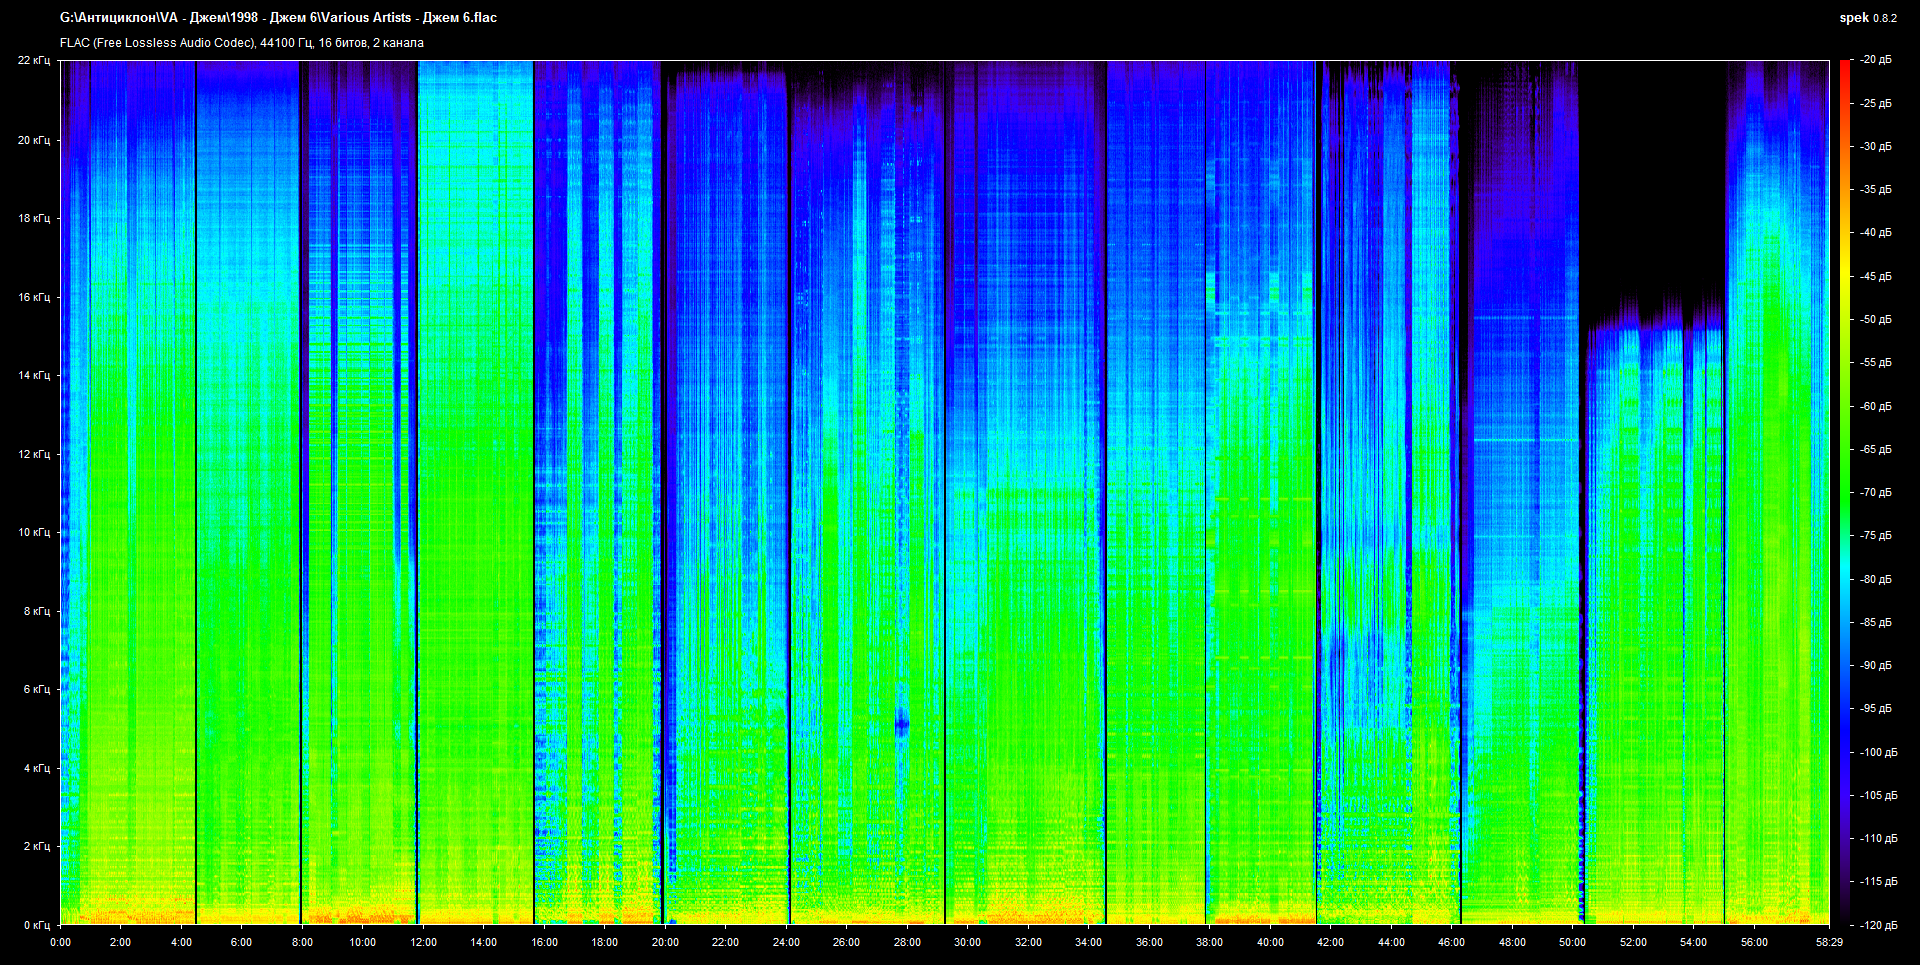
Task: Click the 58:29 end time label
Action: tap(1829, 942)
